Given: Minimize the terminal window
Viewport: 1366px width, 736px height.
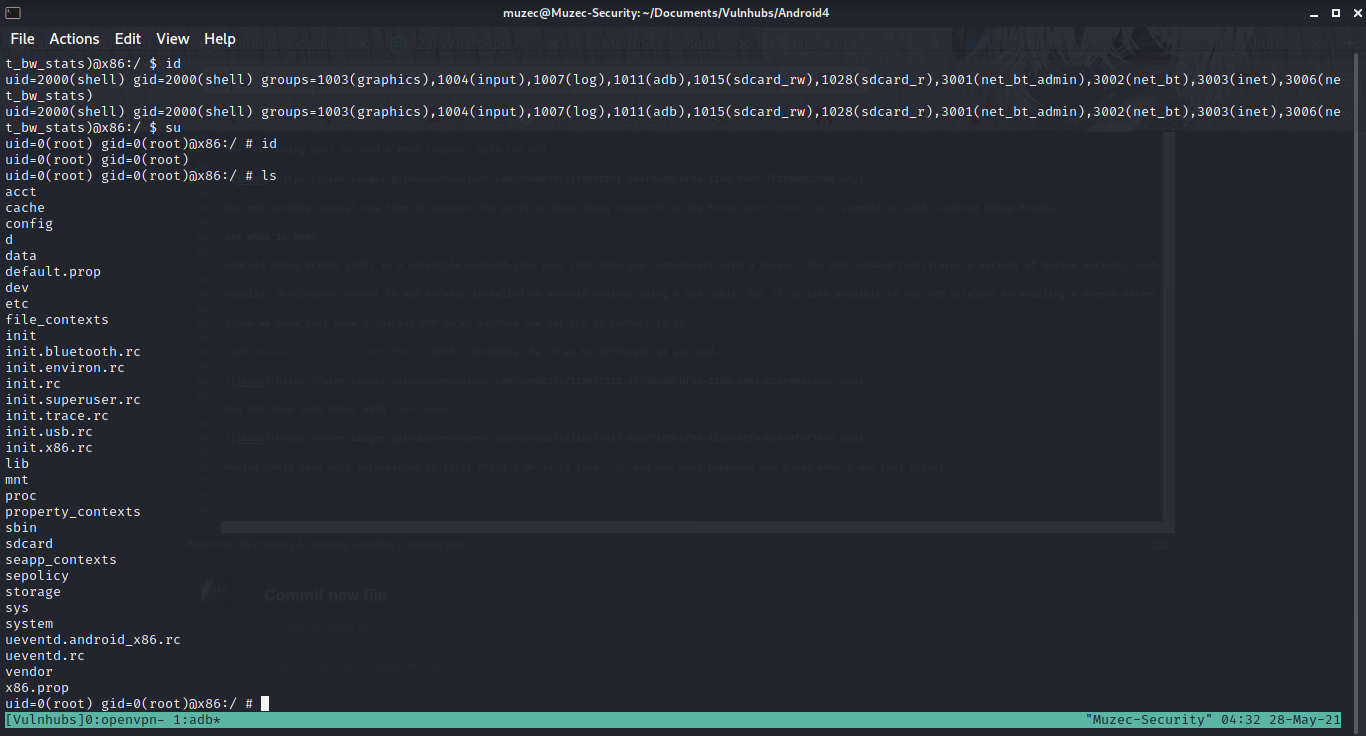Looking at the screenshot, I should click(x=1311, y=13).
